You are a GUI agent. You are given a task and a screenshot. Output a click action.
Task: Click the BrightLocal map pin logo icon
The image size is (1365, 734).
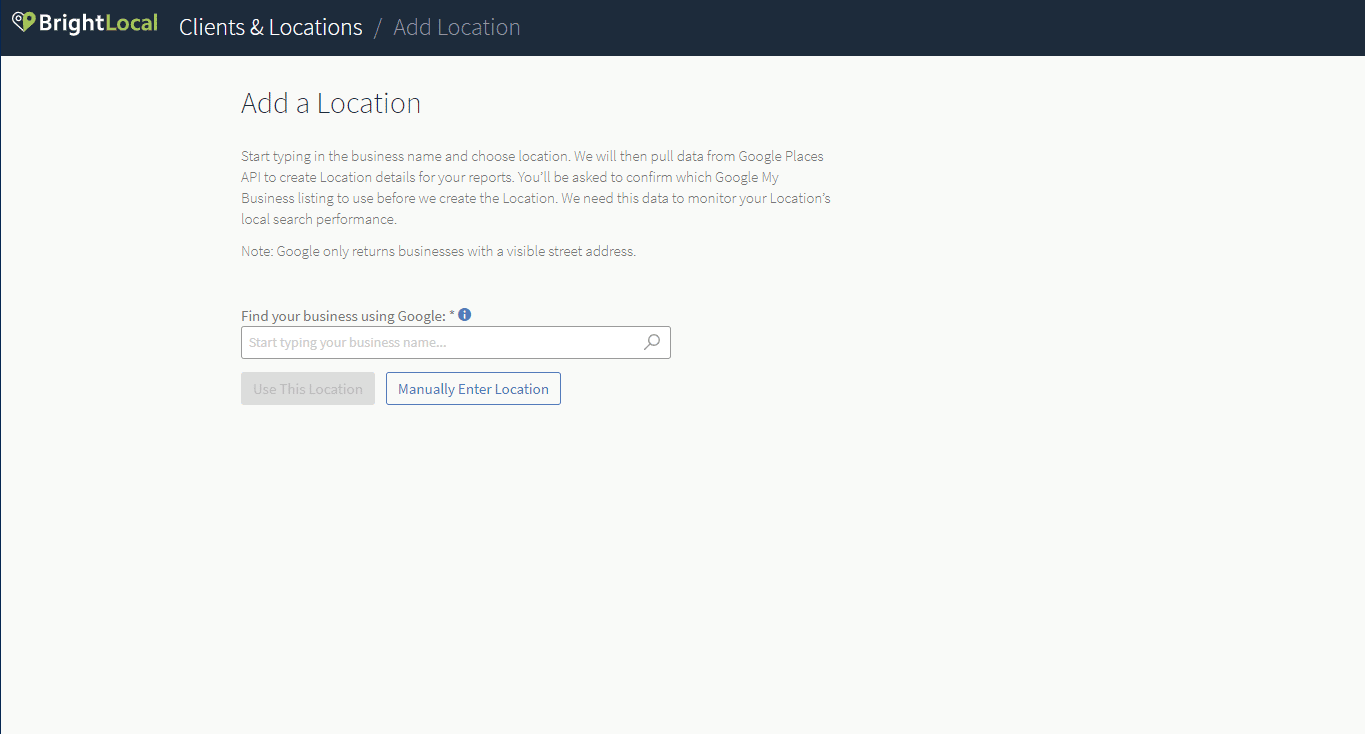pyautogui.click(x=23, y=22)
